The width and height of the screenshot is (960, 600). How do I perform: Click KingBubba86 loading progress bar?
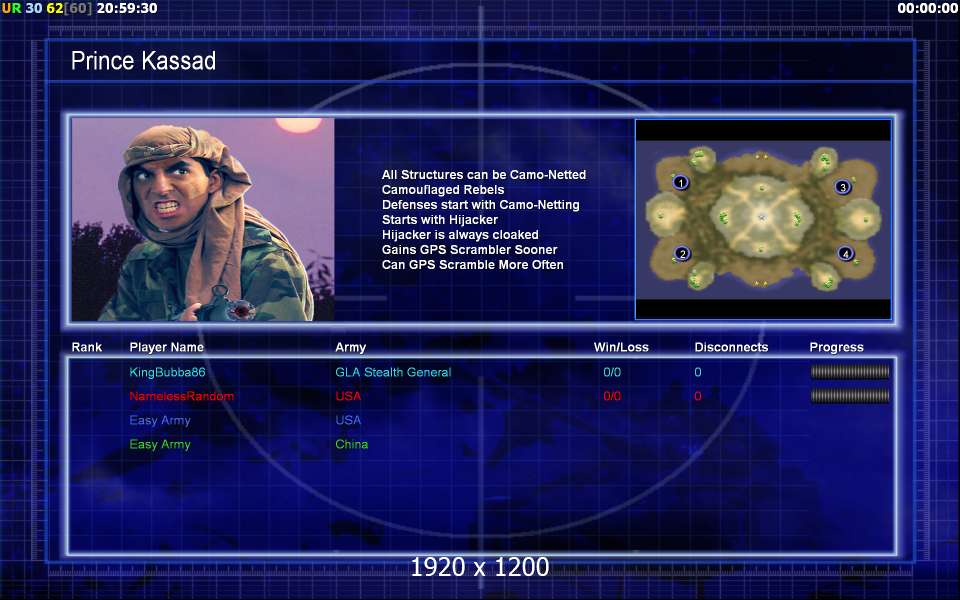point(850,372)
